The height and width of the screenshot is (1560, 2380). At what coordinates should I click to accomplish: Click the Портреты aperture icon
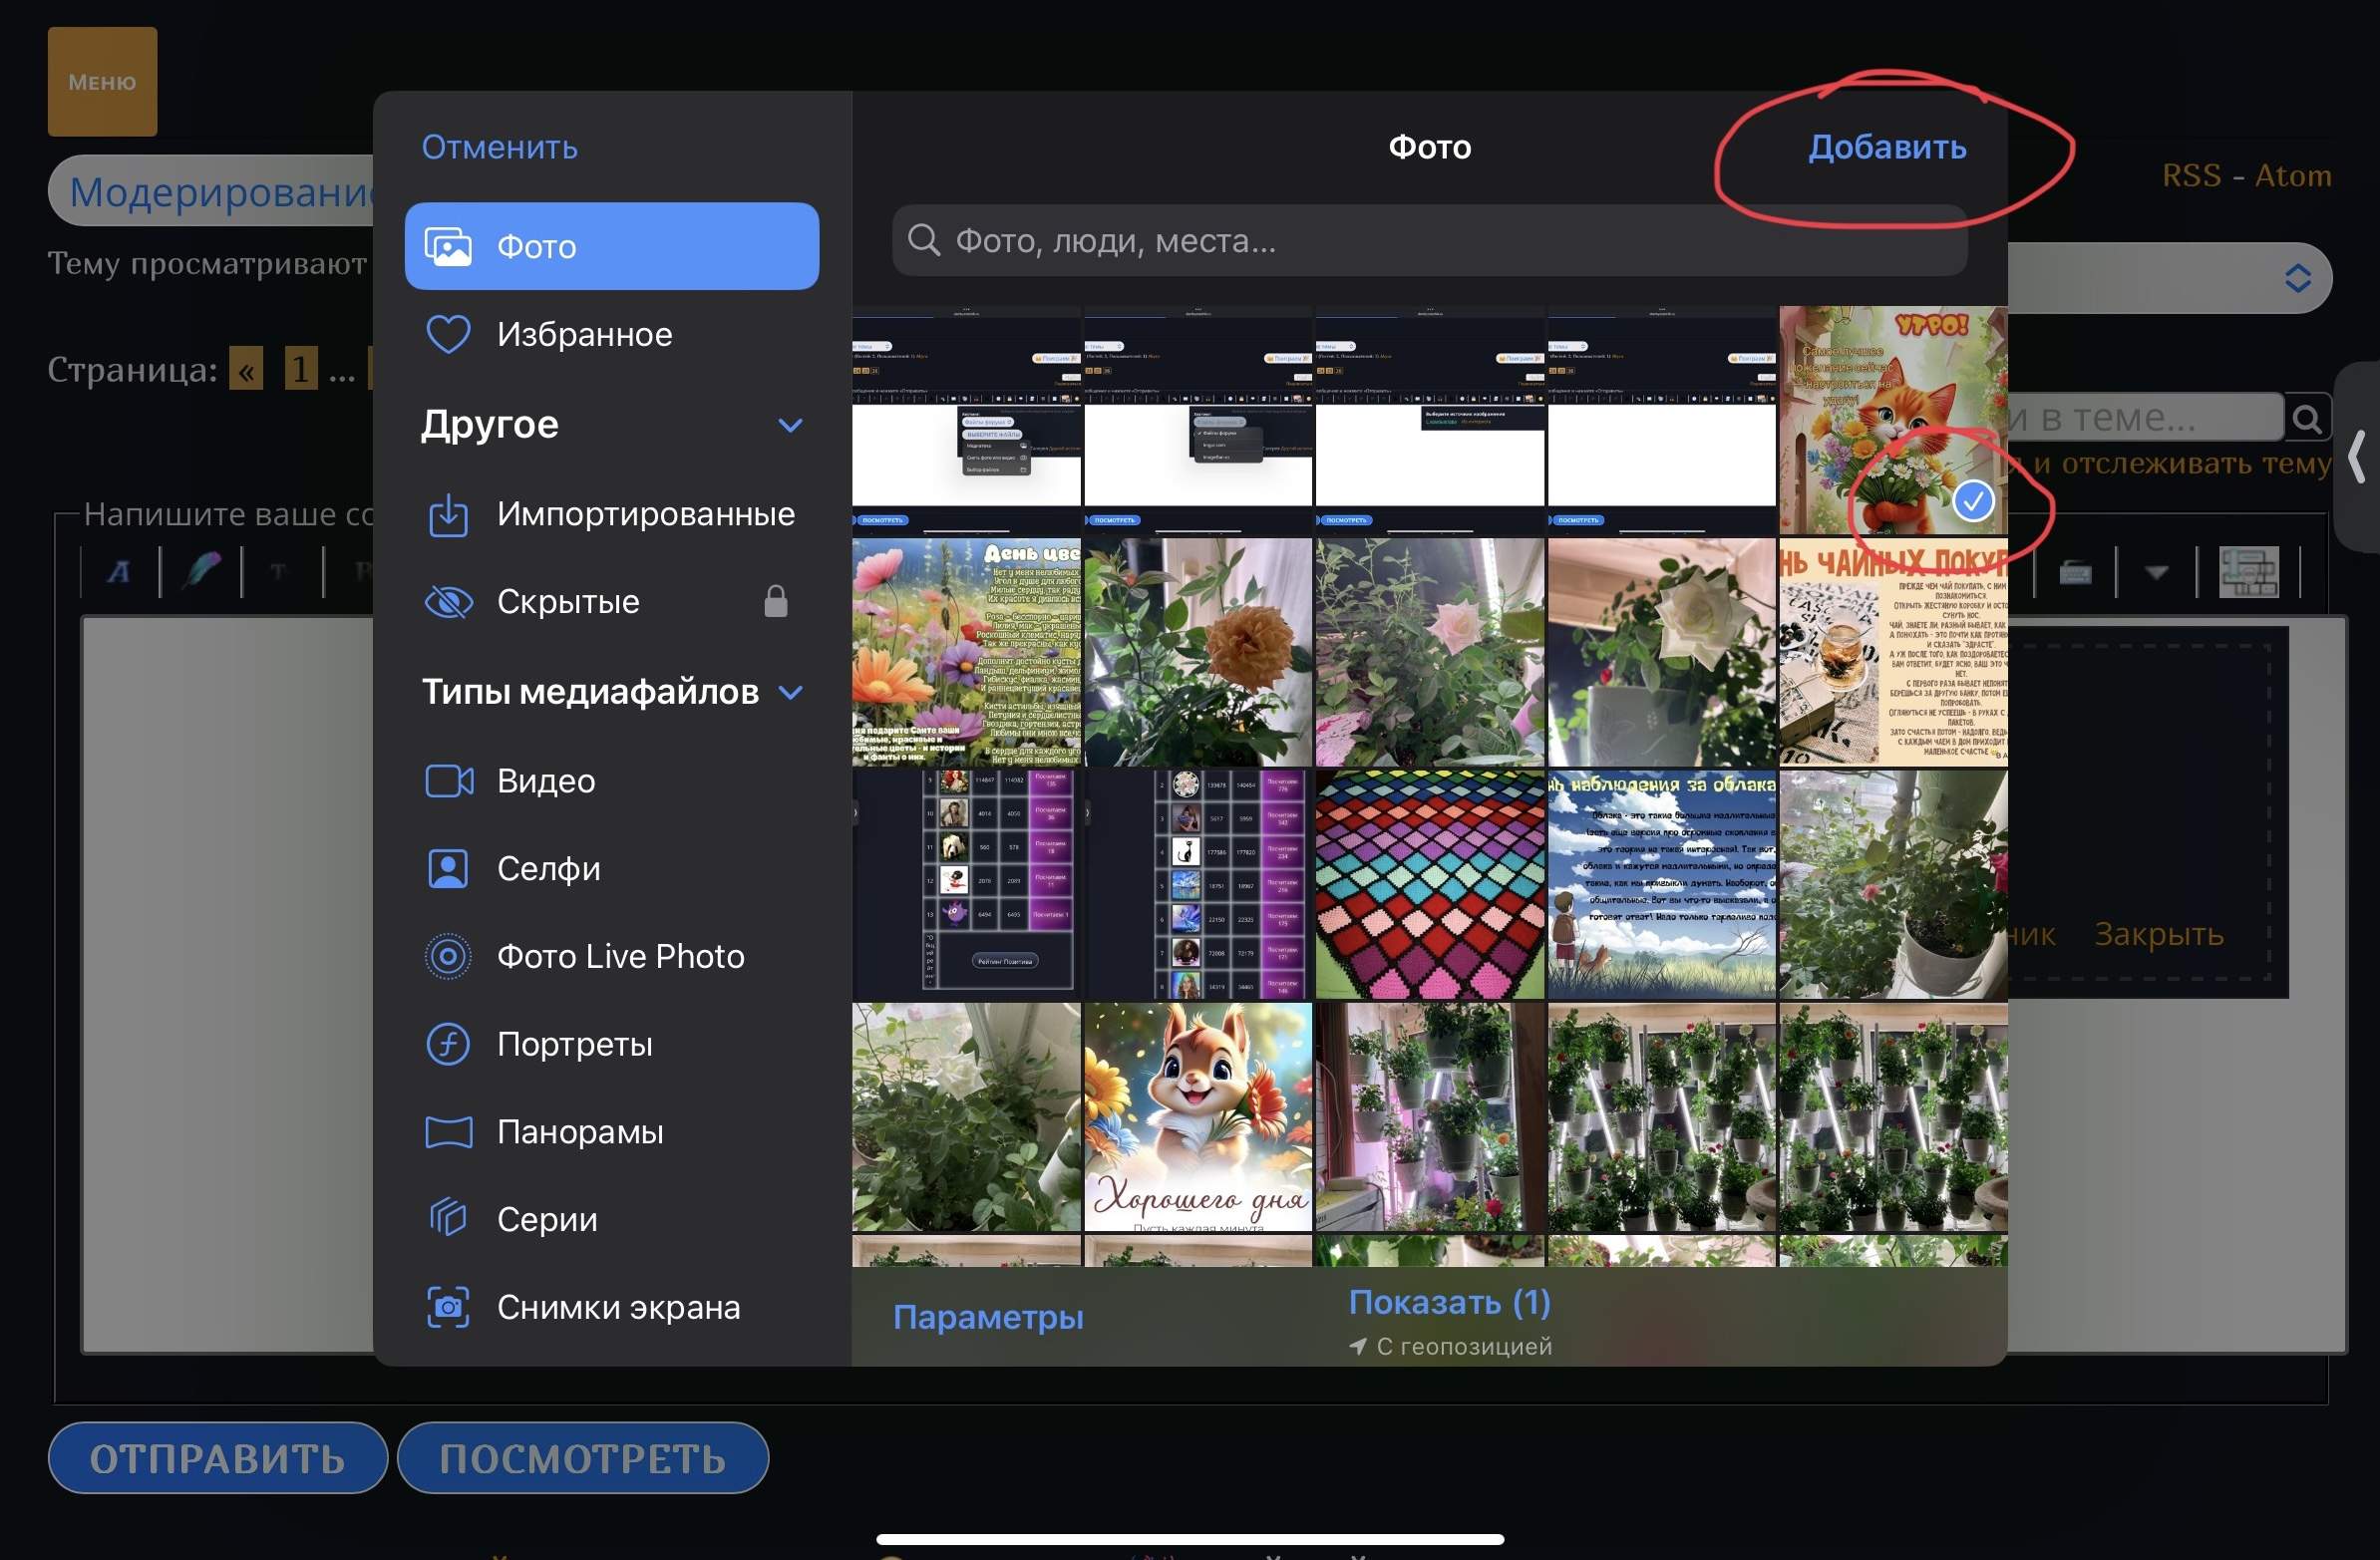tap(448, 1045)
